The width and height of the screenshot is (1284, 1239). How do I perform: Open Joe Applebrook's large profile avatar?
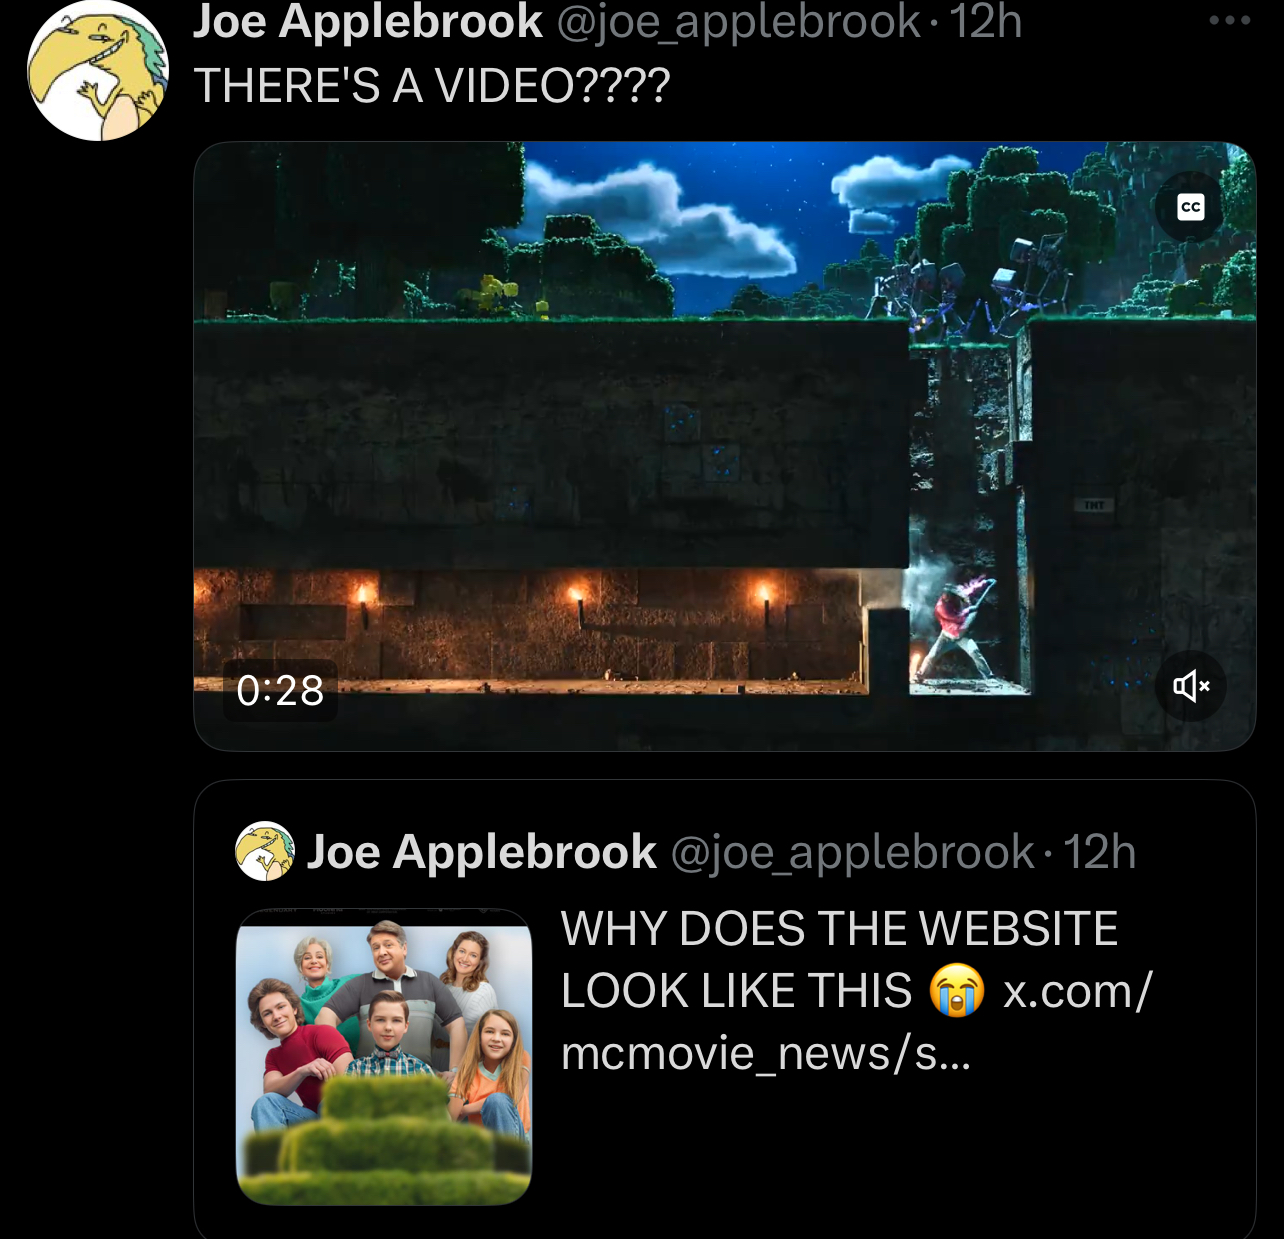pyautogui.click(x=98, y=70)
